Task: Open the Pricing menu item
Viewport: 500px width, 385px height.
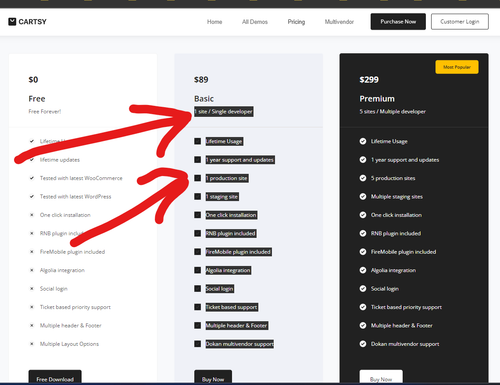Action: tap(296, 22)
